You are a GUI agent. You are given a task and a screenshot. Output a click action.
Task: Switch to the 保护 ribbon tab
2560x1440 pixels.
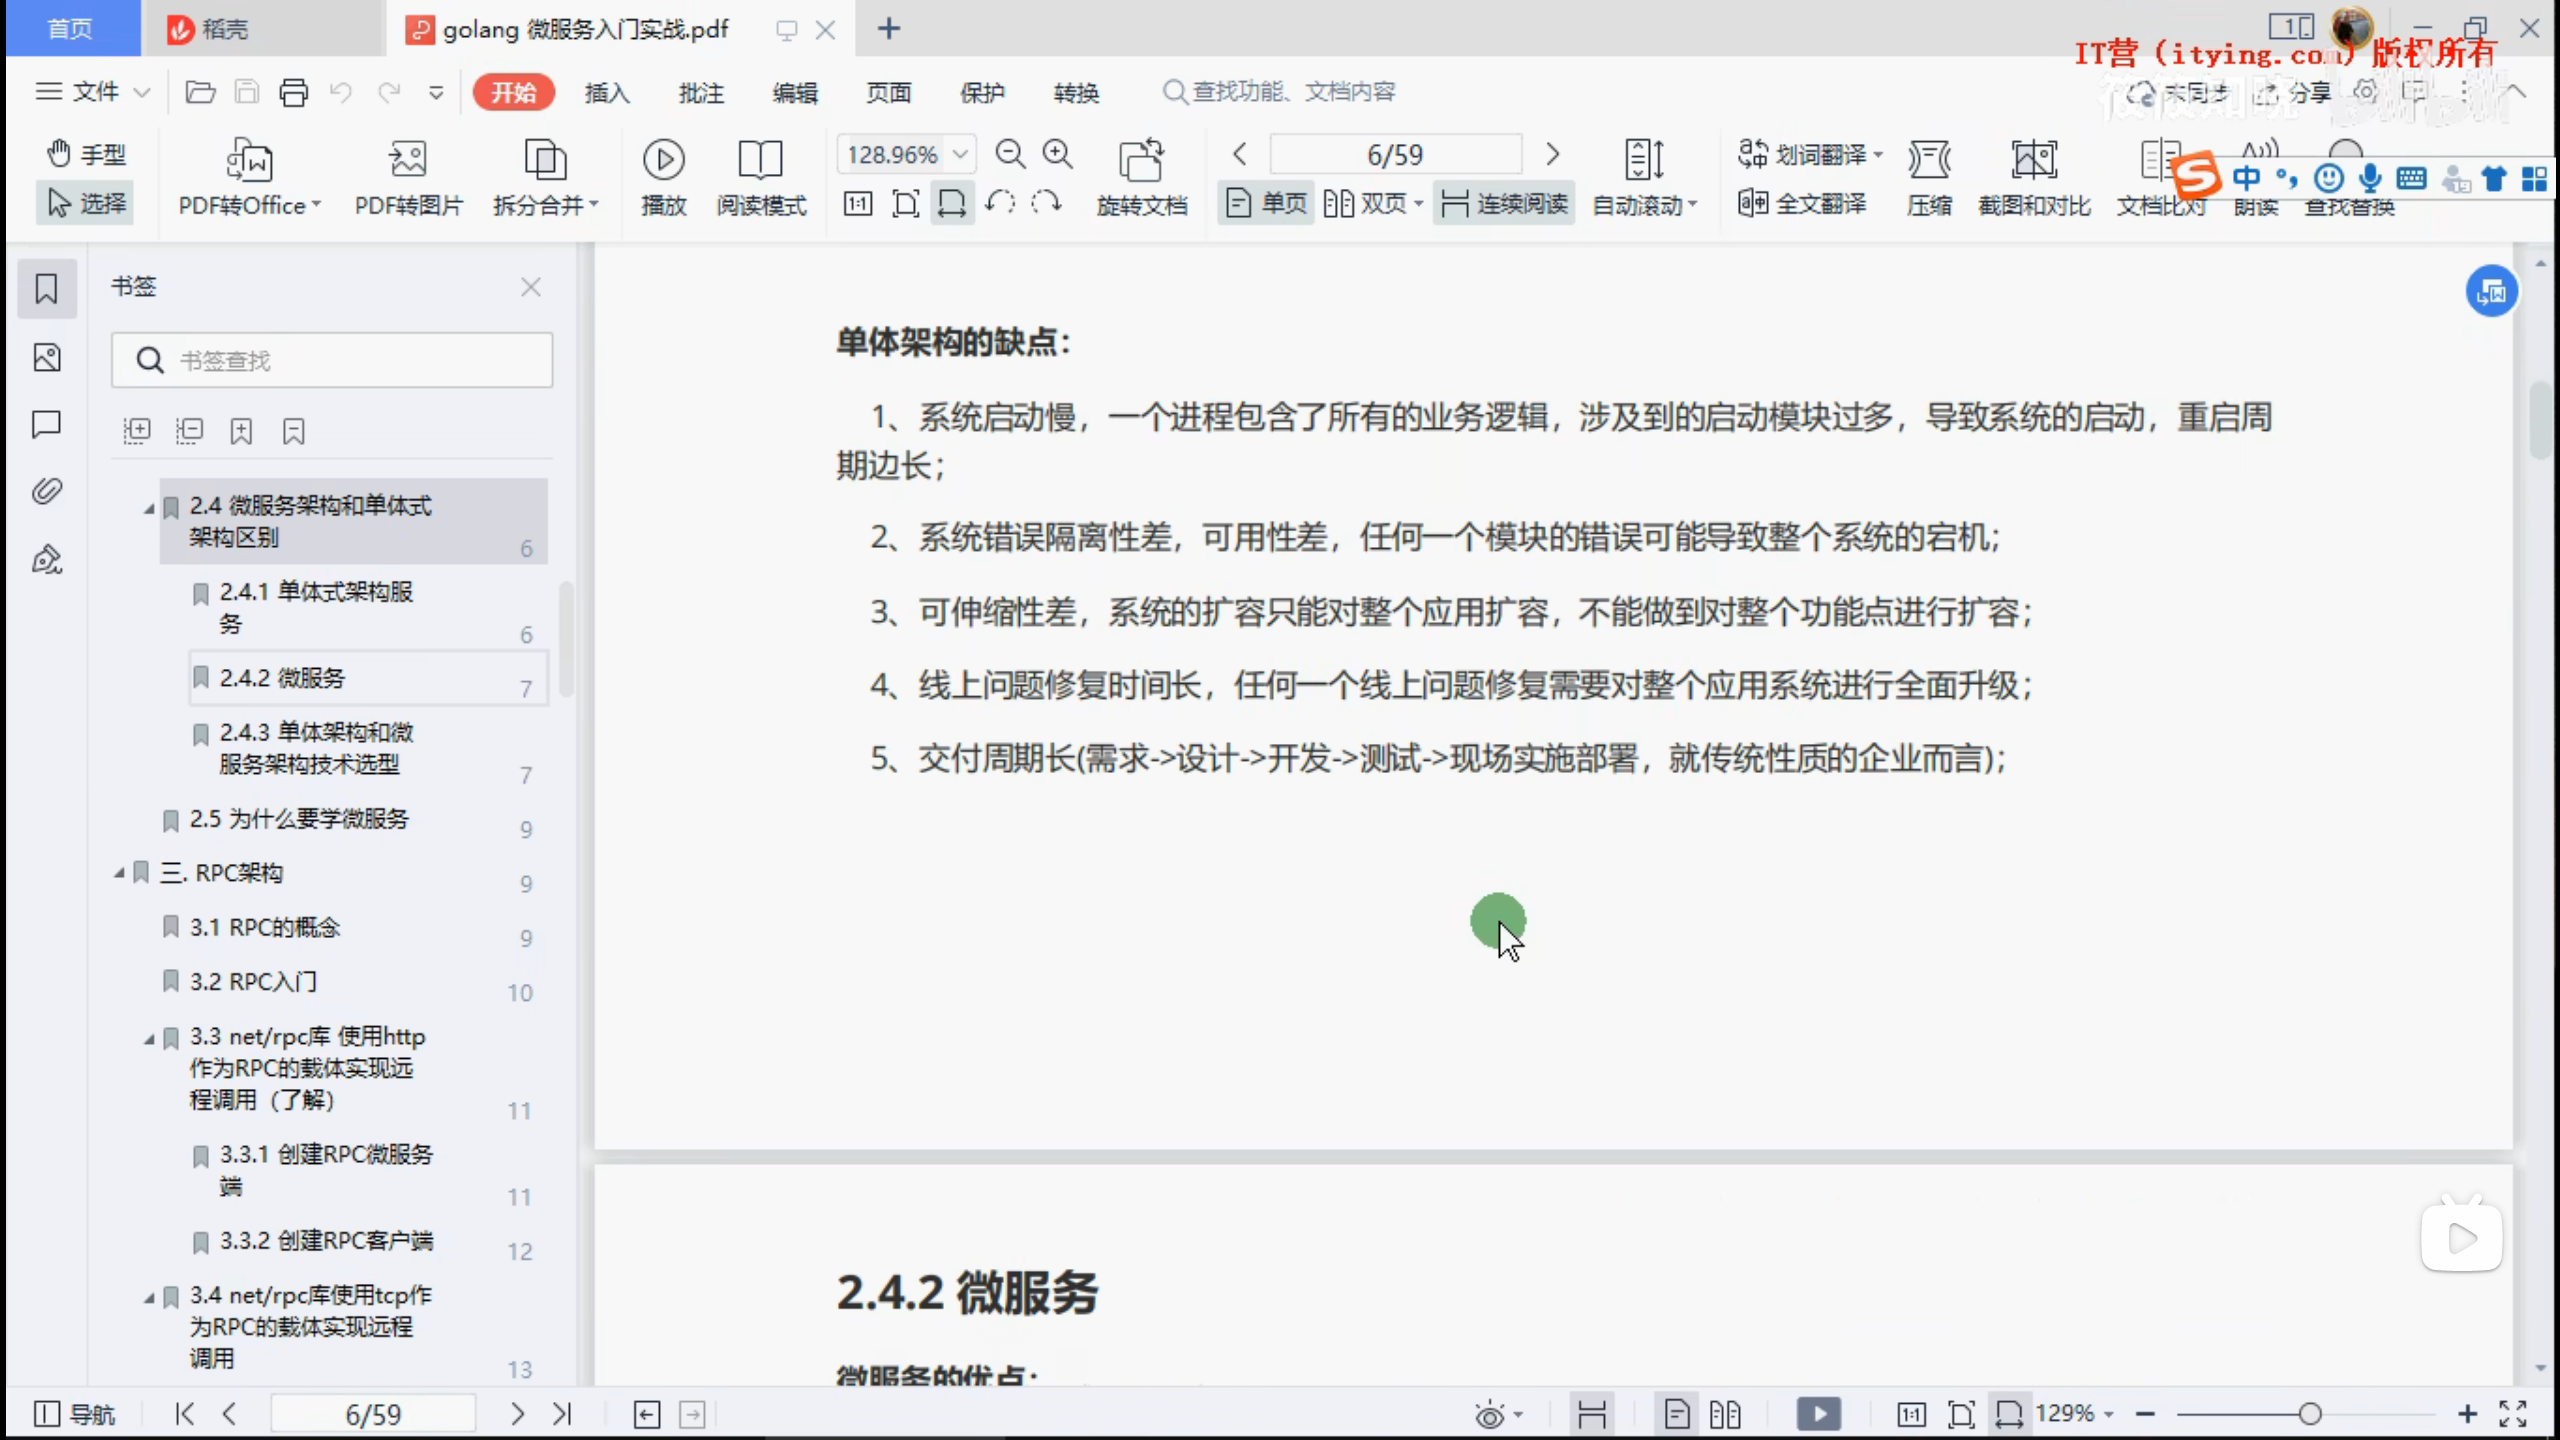982,92
